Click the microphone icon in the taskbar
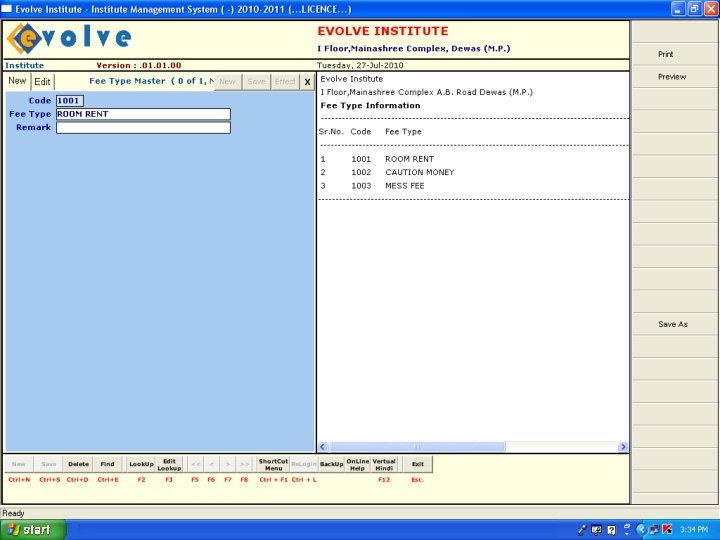Screen dimensions: 720x540 coord(582,530)
